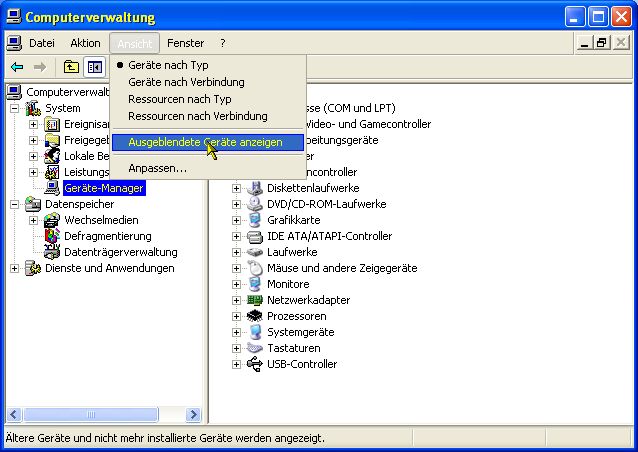Click the USB-Controller icon
This screenshot has height=452, width=638.
tap(255, 364)
